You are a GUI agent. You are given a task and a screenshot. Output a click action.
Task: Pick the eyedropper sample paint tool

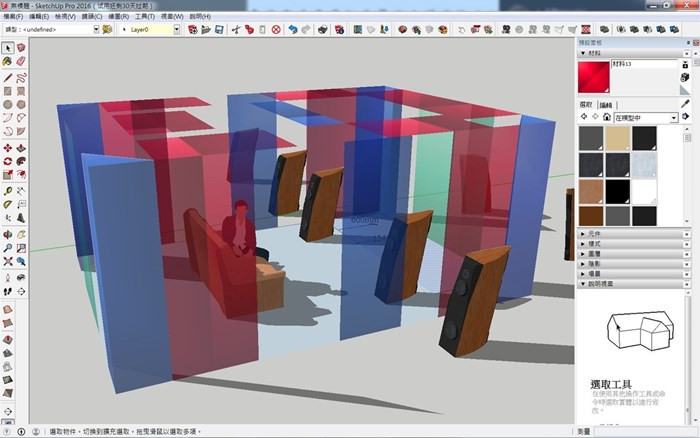[x=683, y=103]
